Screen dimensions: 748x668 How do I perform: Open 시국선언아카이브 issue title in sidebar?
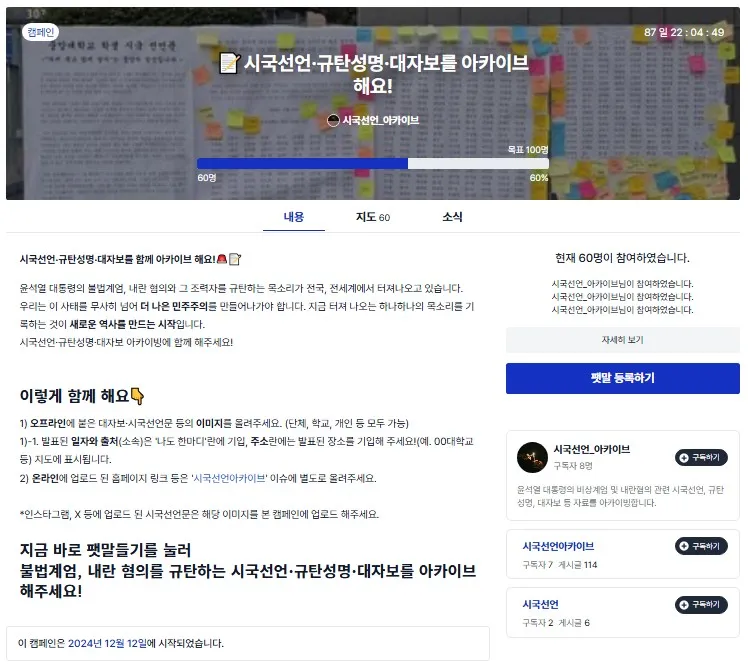click(x=558, y=547)
